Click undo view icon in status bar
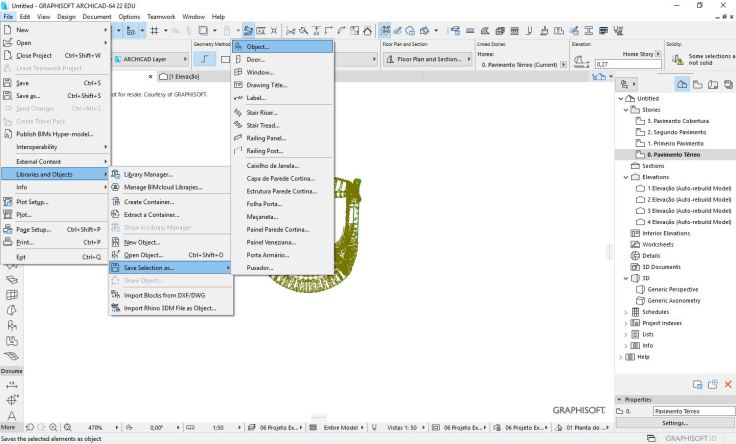Viewport: 736px width, 444px height. pyautogui.click(x=30, y=428)
